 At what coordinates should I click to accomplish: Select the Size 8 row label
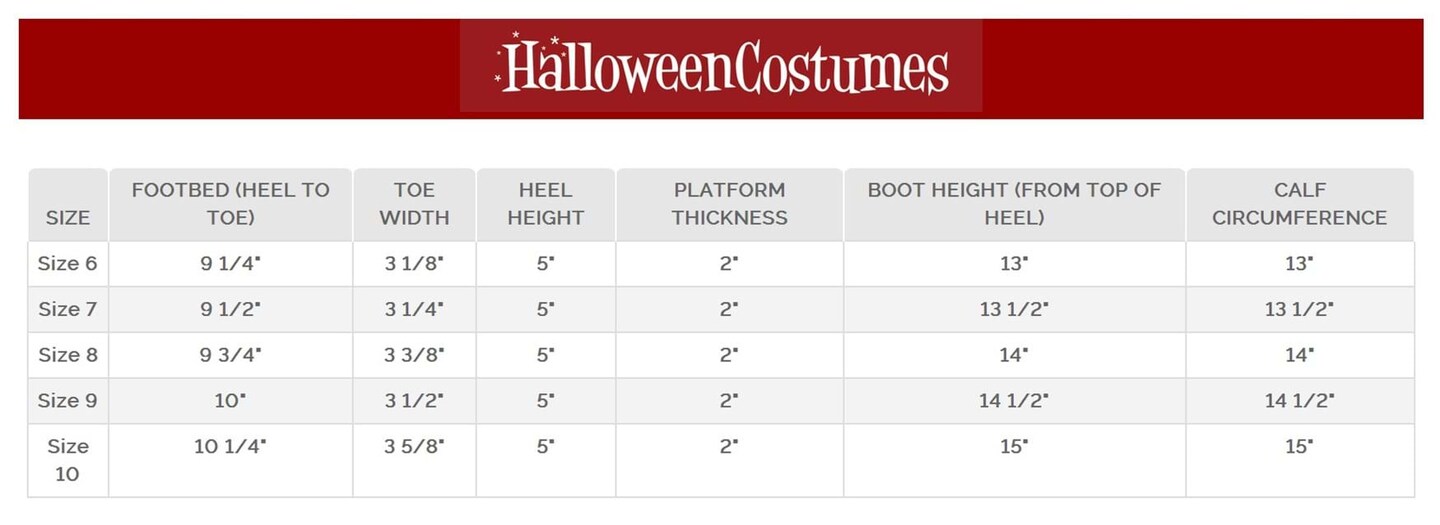click(68, 355)
